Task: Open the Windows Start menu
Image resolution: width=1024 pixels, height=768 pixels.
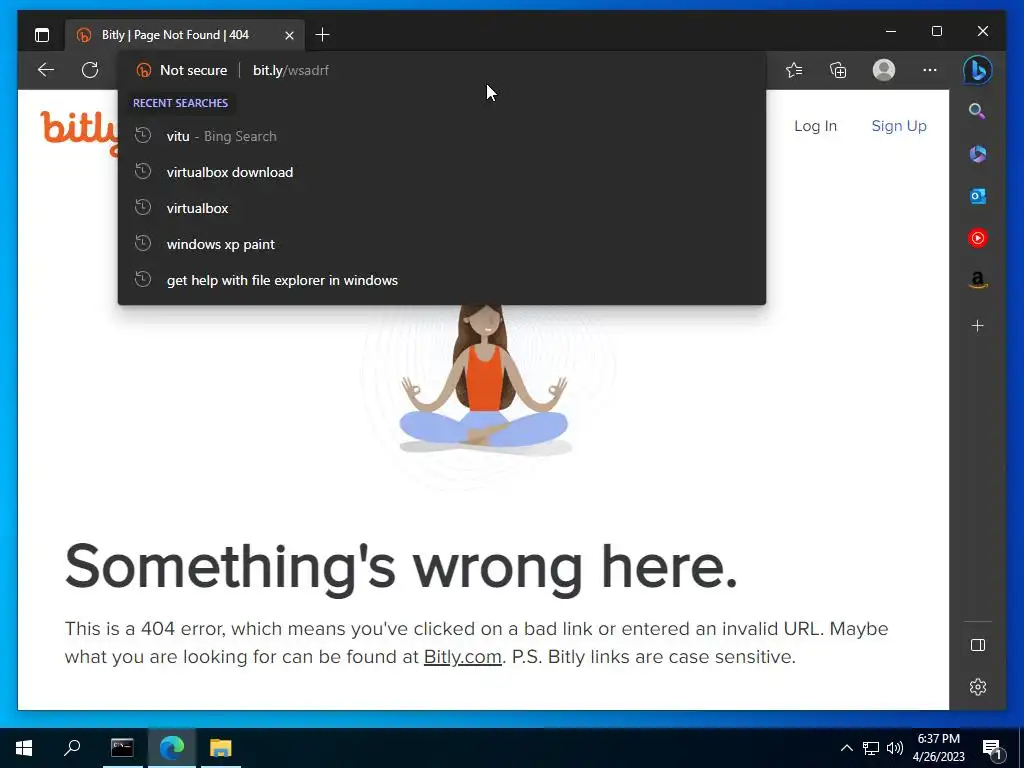Action: tap(24, 748)
